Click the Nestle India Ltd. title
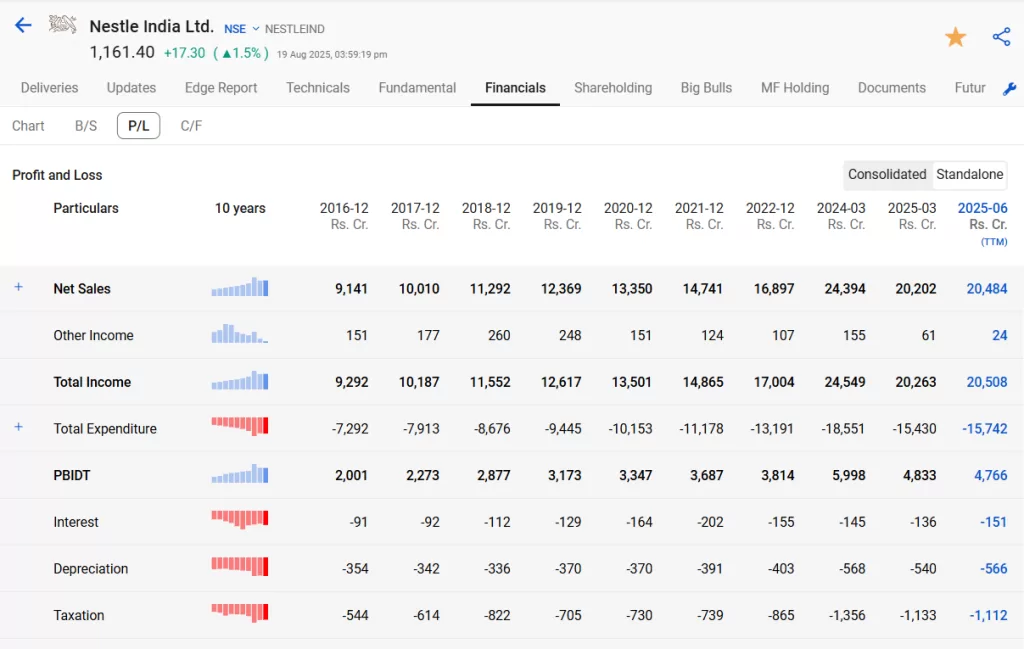The width and height of the screenshot is (1024, 649). (152, 26)
